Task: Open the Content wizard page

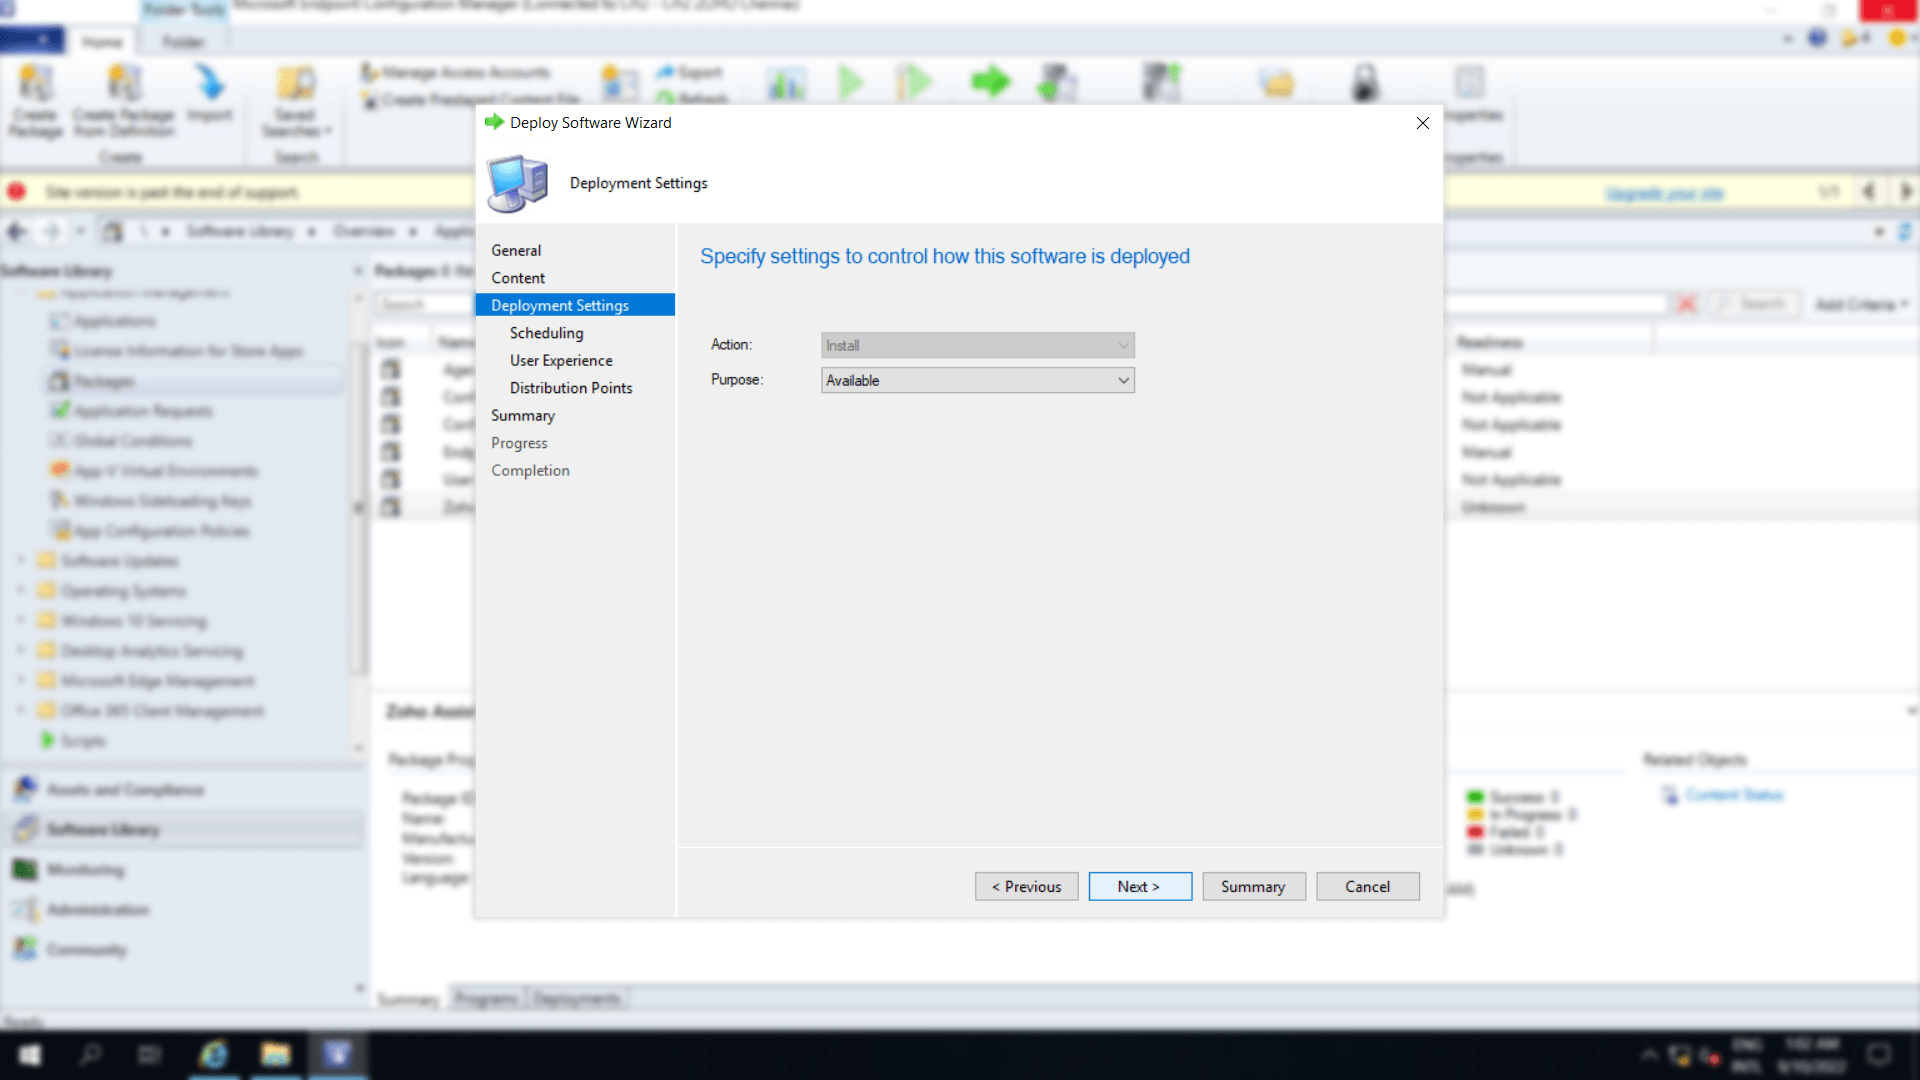Action: pyautogui.click(x=518, y=278)
